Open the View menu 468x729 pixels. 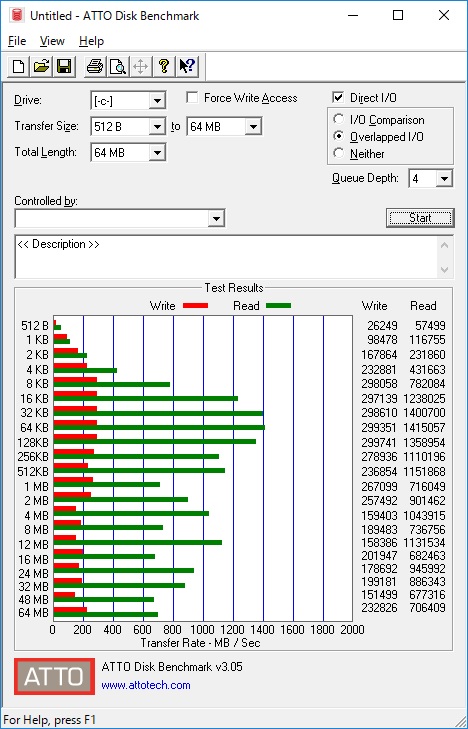(x=52, y=41)
